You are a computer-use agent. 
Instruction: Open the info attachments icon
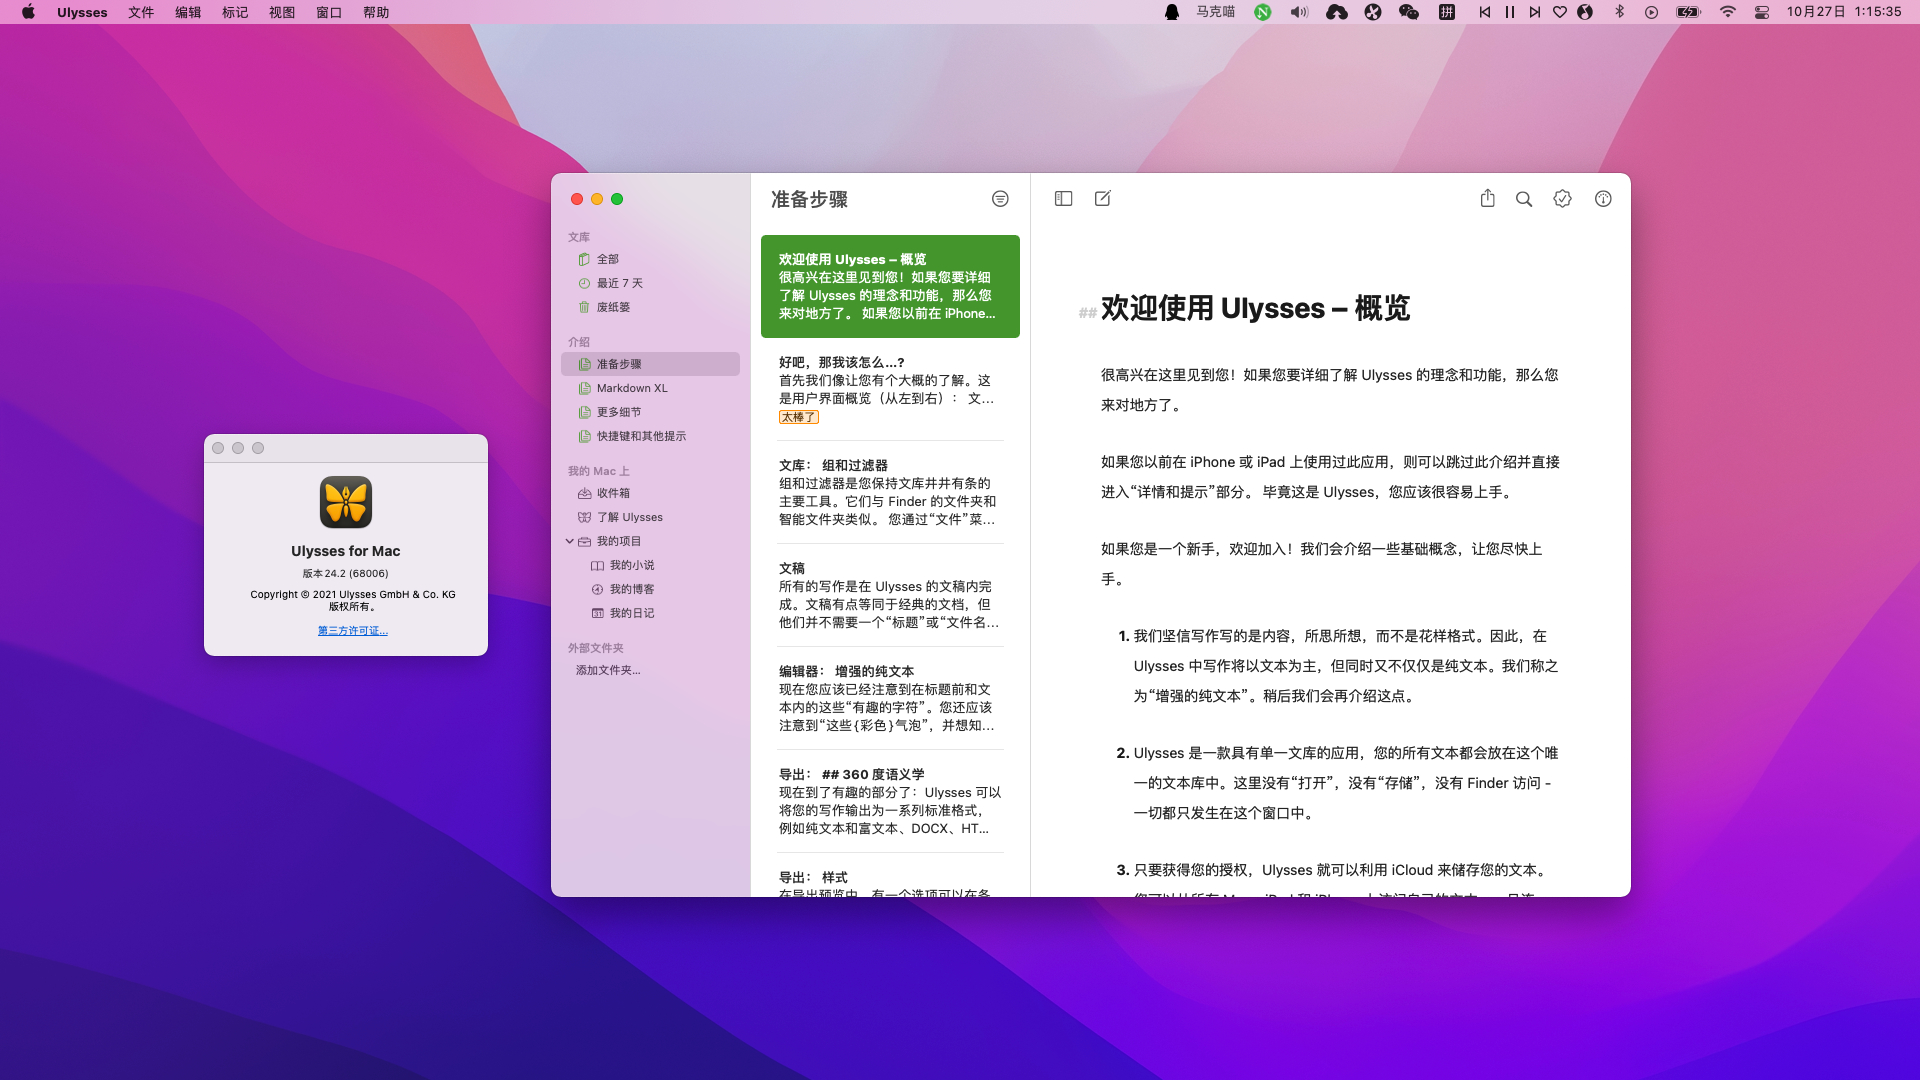[1603, 199]
